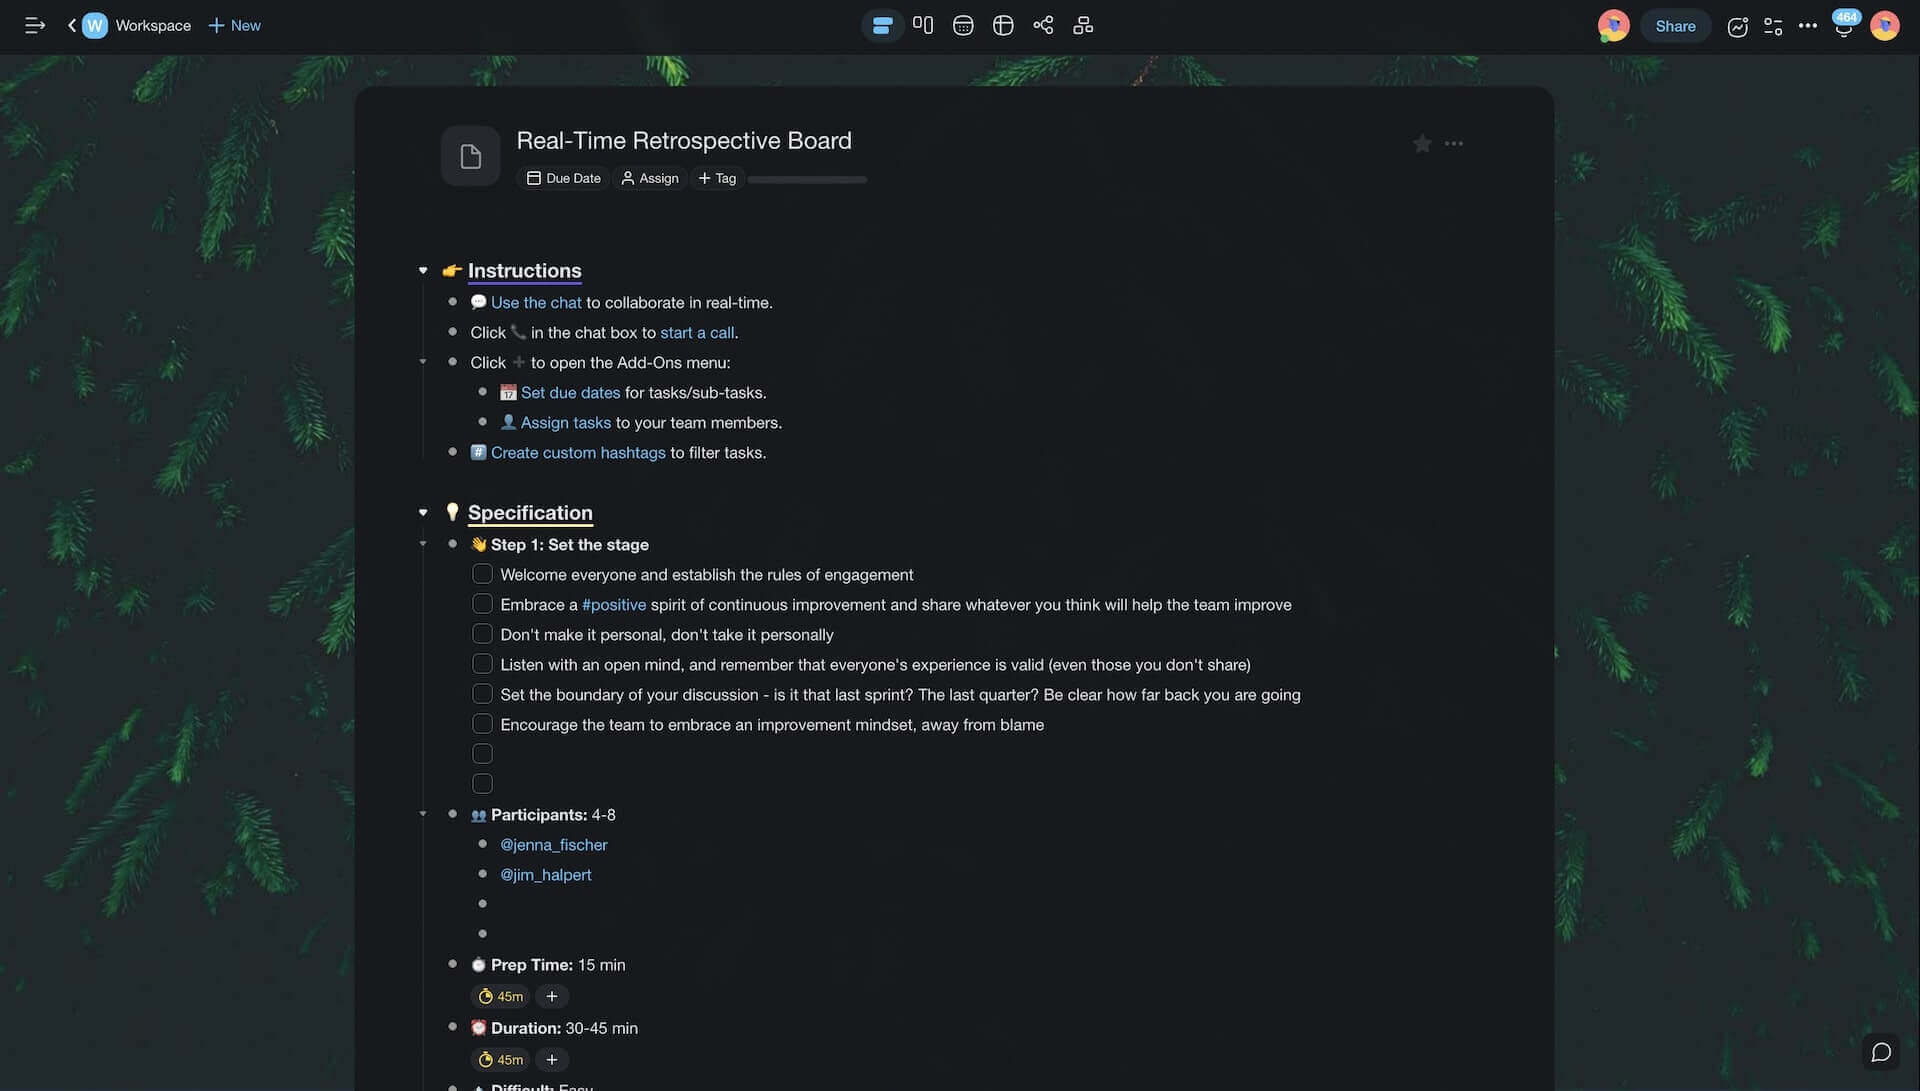Open the "Set due dates" link
Image resolution: width=1920 pixels, height=1091 pixels.
point(570,393)
